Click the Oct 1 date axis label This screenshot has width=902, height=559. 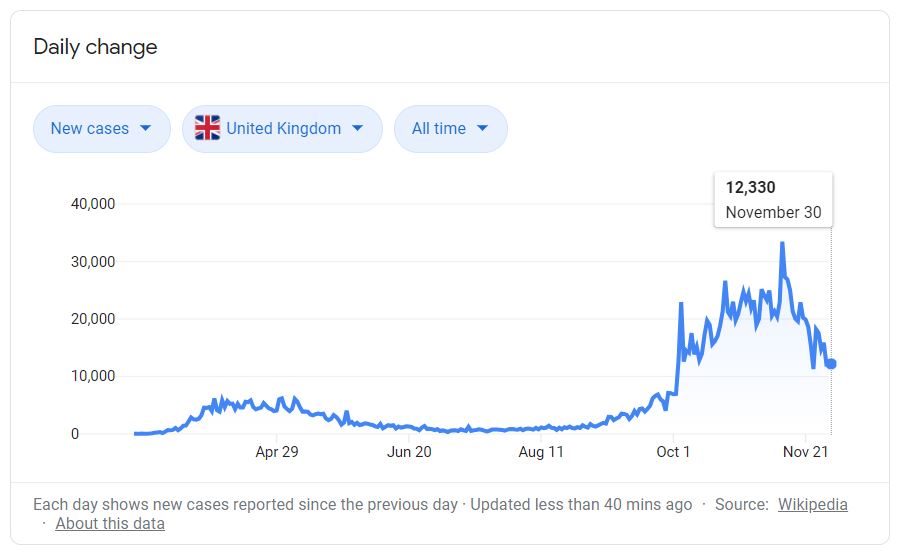[x=673, y=452]
